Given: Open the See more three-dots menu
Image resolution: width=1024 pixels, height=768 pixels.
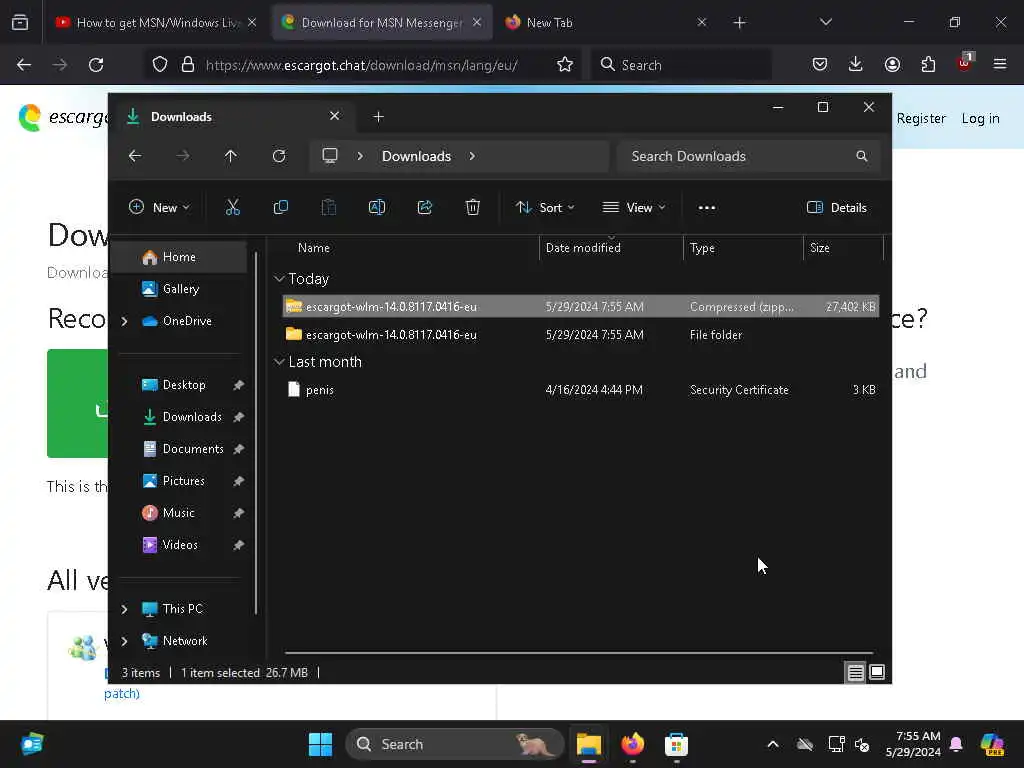Looking at the screenshot, I should [x=707, y=208].
